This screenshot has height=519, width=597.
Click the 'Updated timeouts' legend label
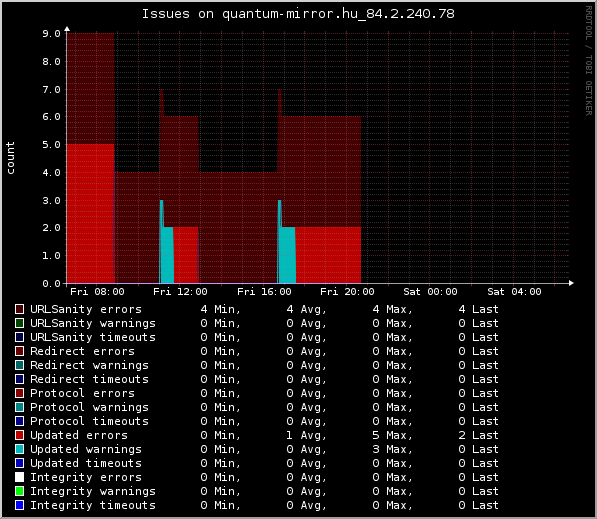coord(86,463)
